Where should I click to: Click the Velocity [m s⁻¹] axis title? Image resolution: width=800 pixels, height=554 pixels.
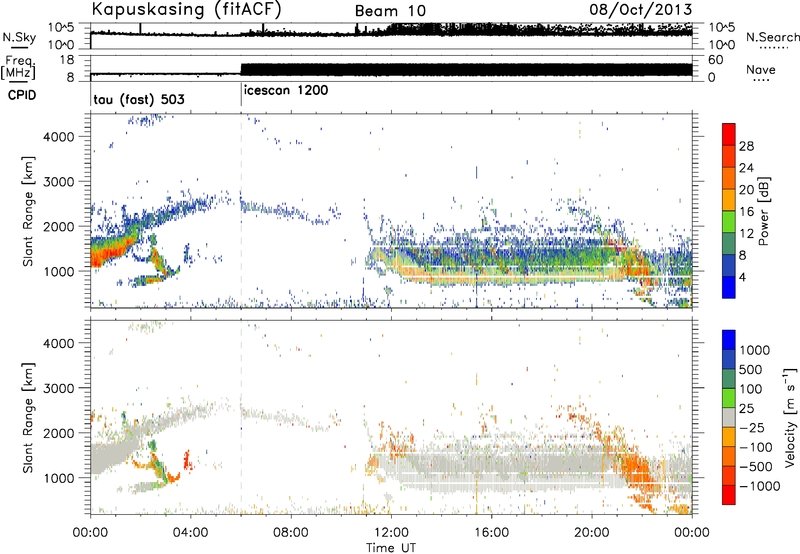point(790,417)
